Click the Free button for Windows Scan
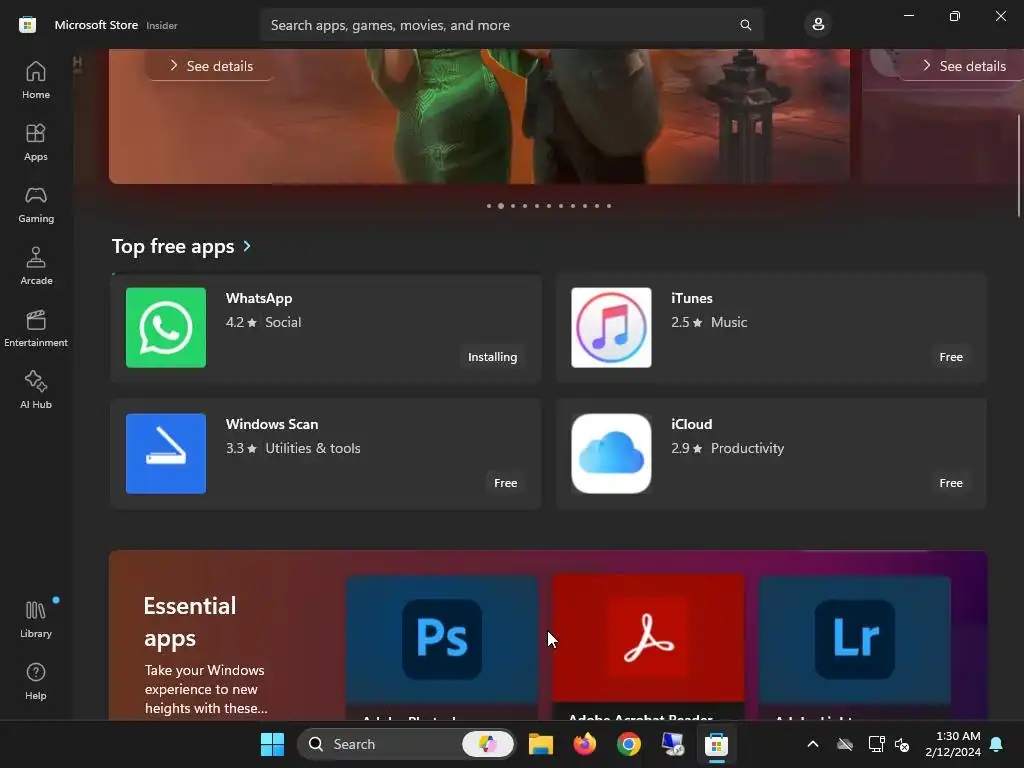 (505, 483)
